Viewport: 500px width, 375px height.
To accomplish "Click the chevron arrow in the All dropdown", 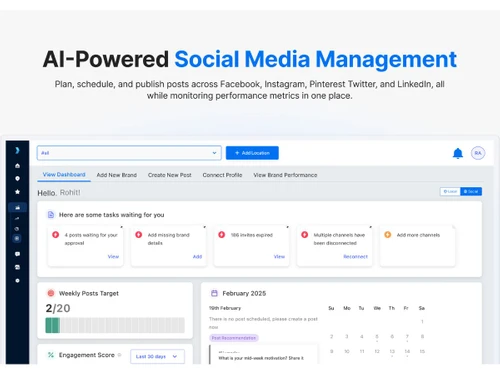I will pyautogui.click(x=214, y=153).
